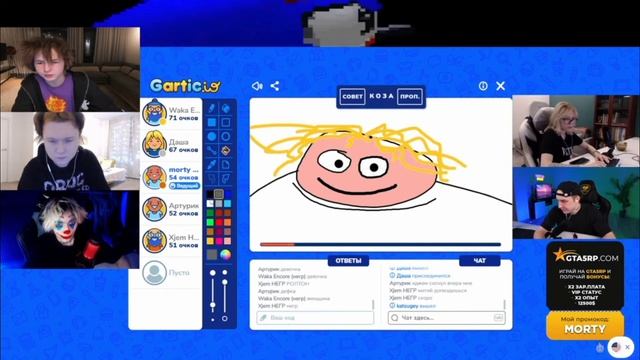Select the straight line tool
This screenshot has height=360, width=640.
[212, 151]
